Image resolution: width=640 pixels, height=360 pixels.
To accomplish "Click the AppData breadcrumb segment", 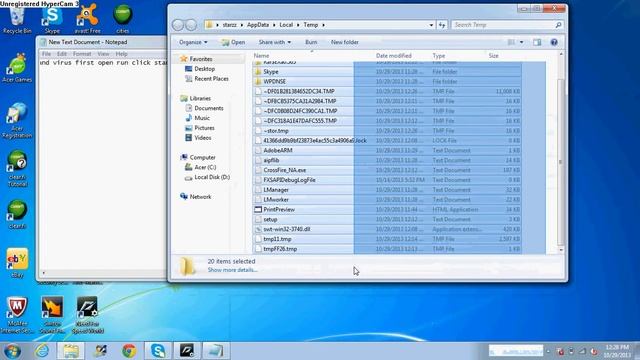I will click(258, 25).
